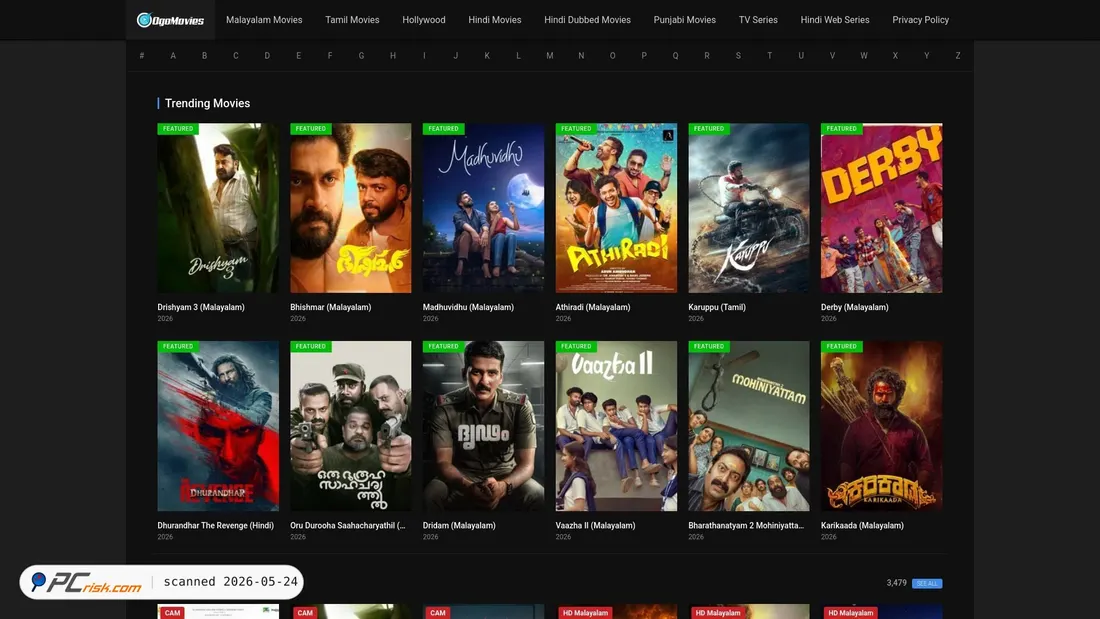Open the Drishyam 3 poster thumbnail
This screenshot has width=1100, height=619.
[x=218, y=208]
